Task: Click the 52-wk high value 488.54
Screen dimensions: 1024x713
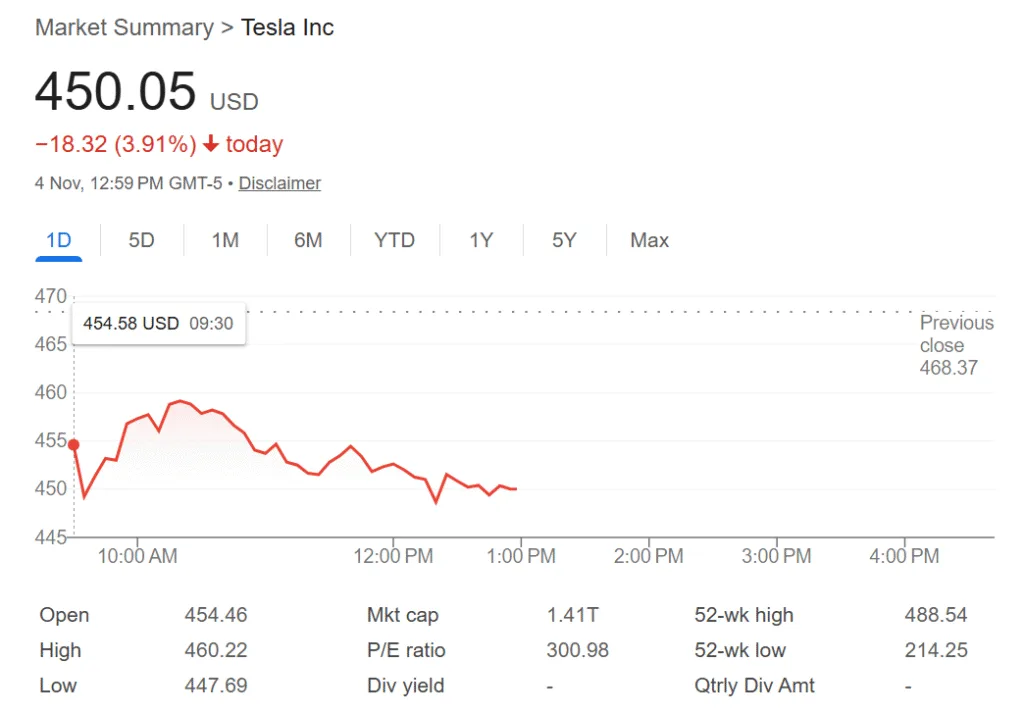Action: (x=936, y=615)
